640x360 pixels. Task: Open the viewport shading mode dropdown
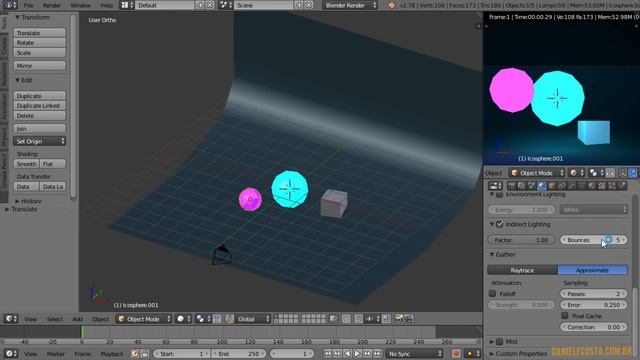click(183, 319)
